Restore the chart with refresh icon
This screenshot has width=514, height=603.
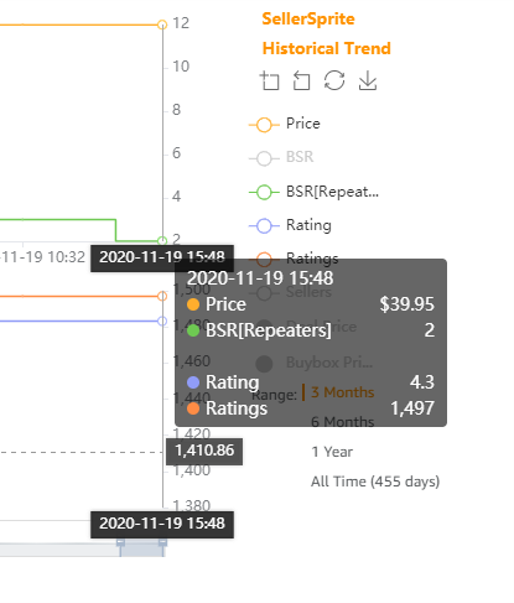[x=334, y=80]
